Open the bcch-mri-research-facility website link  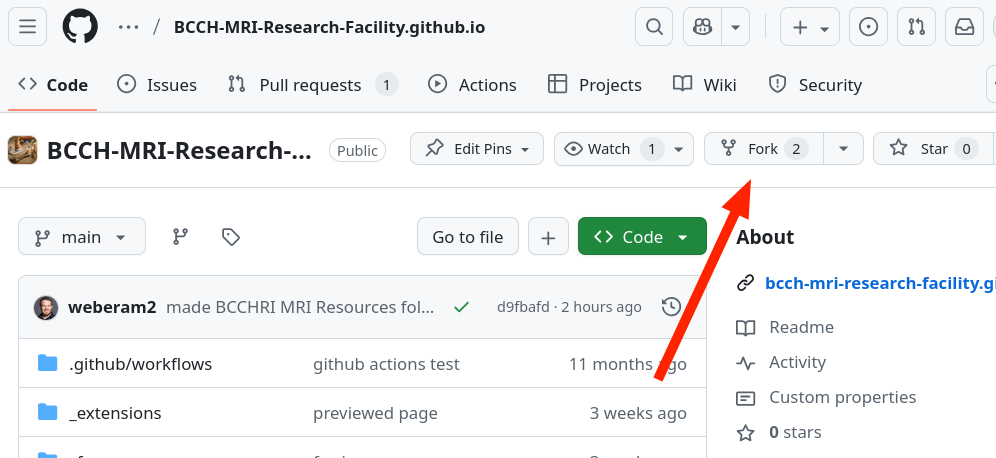pos(878,283)
